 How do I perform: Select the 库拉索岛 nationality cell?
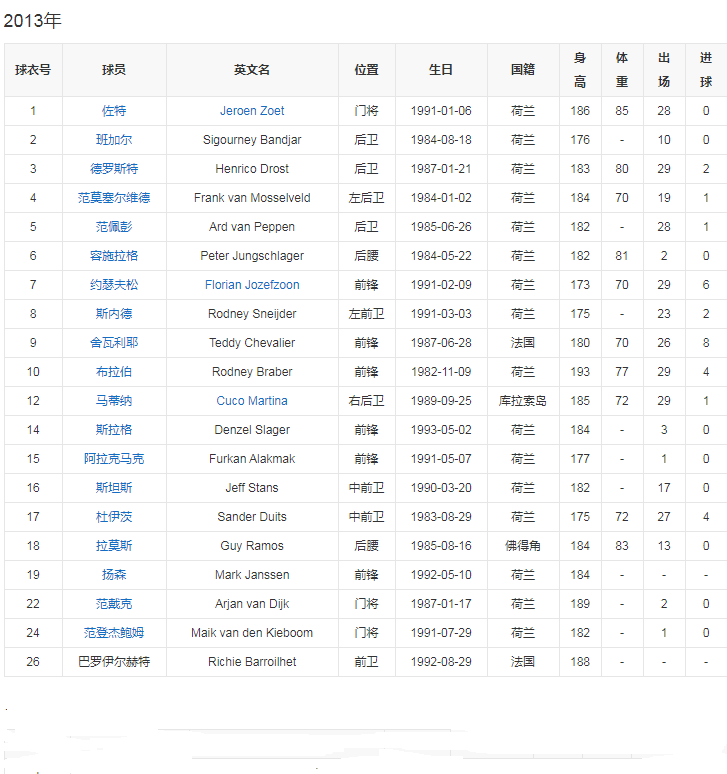[x=523, y=401]
